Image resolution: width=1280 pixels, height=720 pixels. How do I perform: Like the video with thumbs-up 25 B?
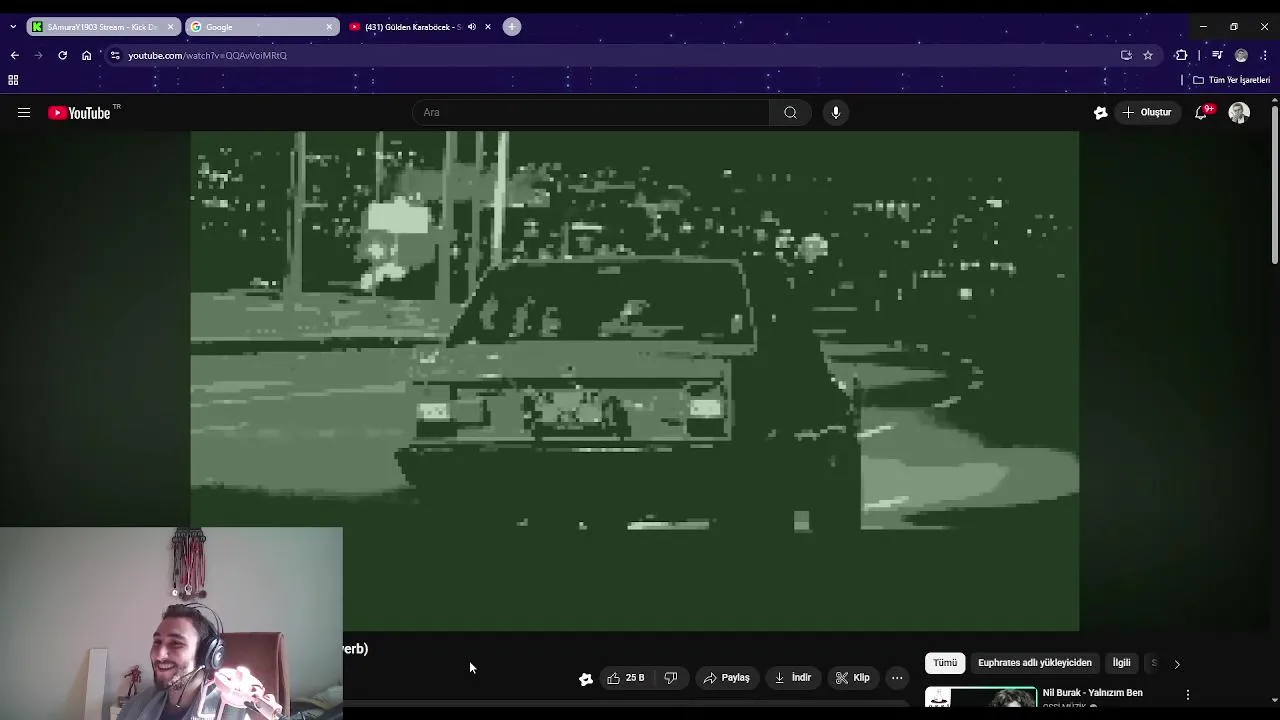(x=625, y=678)
